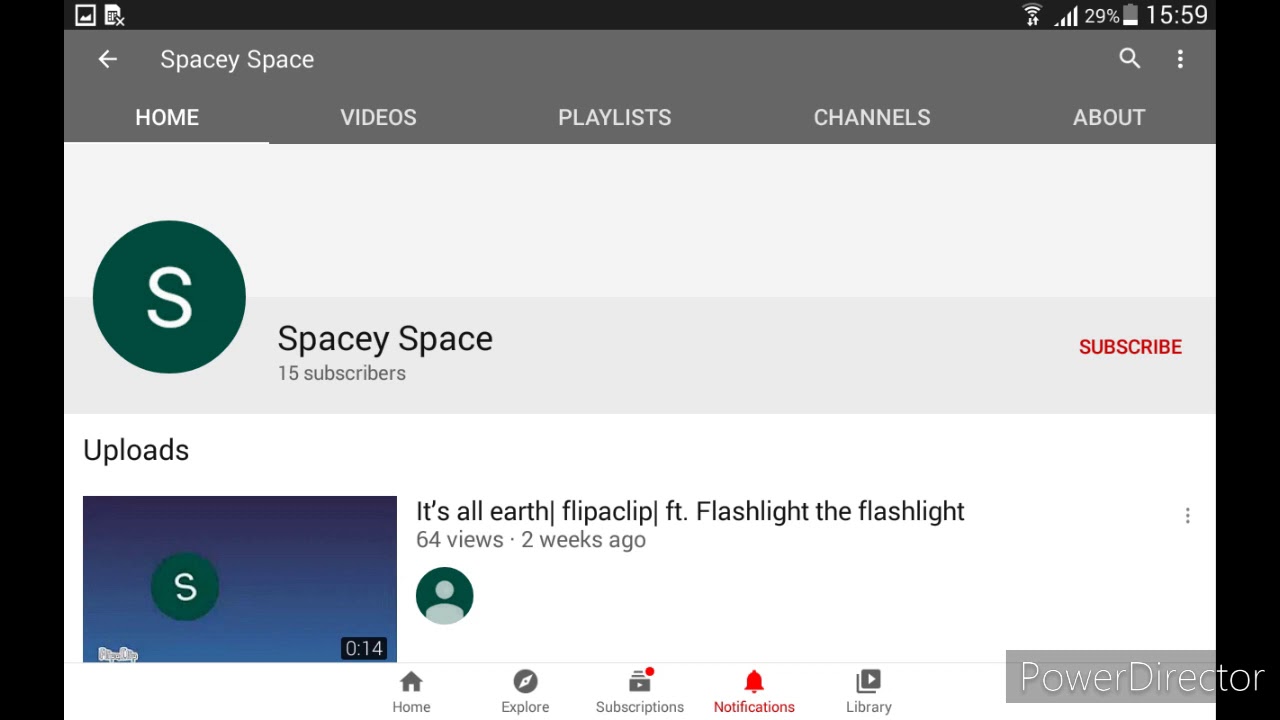Image resolution: width=1280 pixels, height=720 pixels.
Task: Tap the battery status indicator
Action: point(1131,16)
